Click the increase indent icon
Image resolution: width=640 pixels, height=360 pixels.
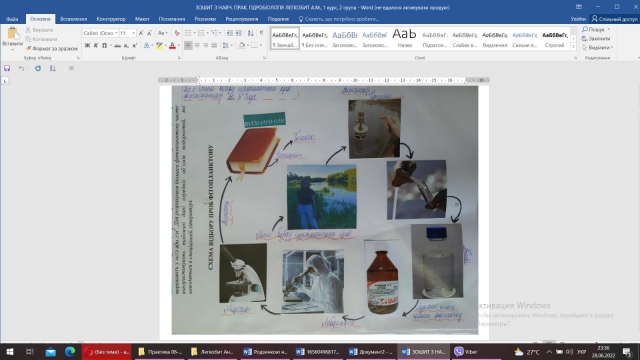tap(239, 33)
